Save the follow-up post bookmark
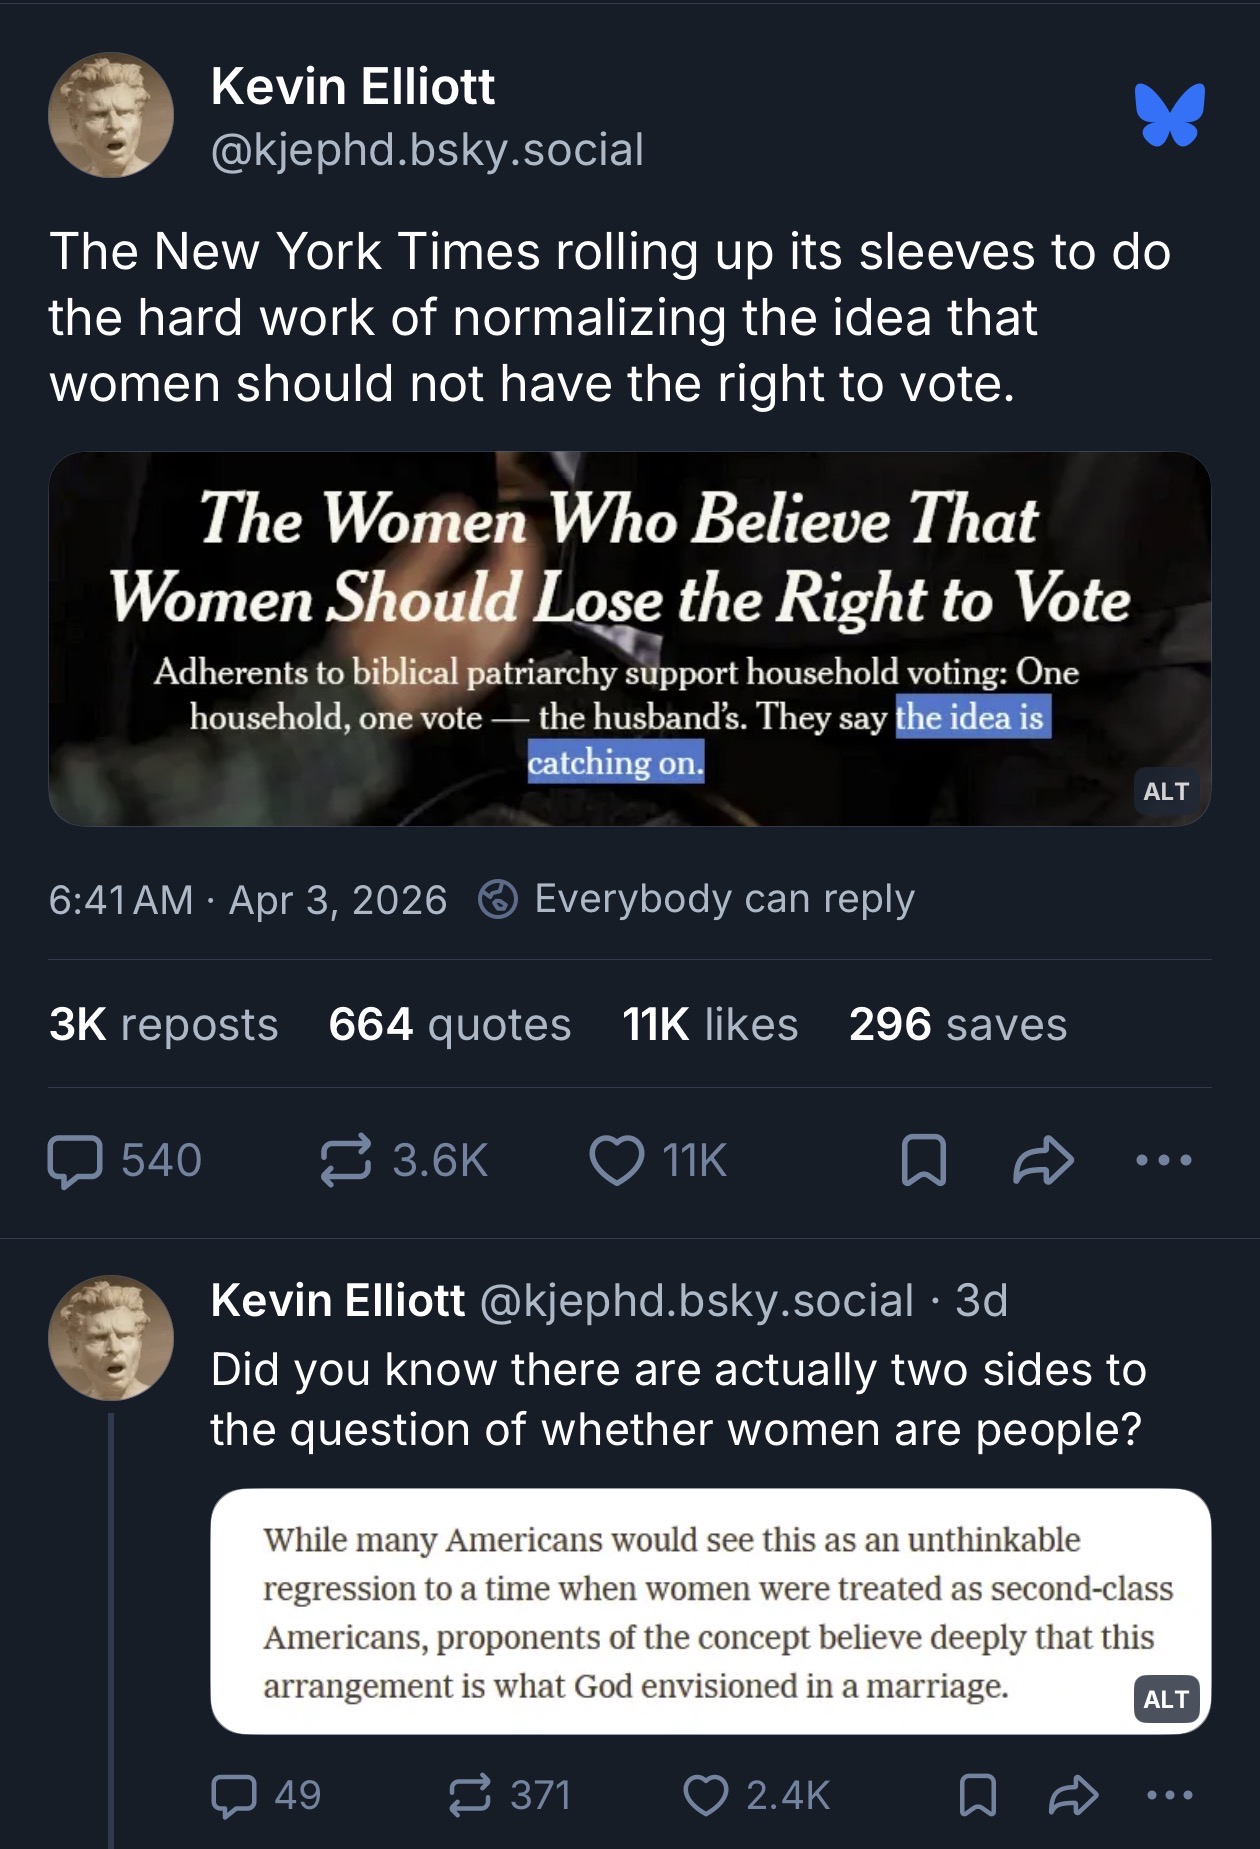 tap(977, 1795)
